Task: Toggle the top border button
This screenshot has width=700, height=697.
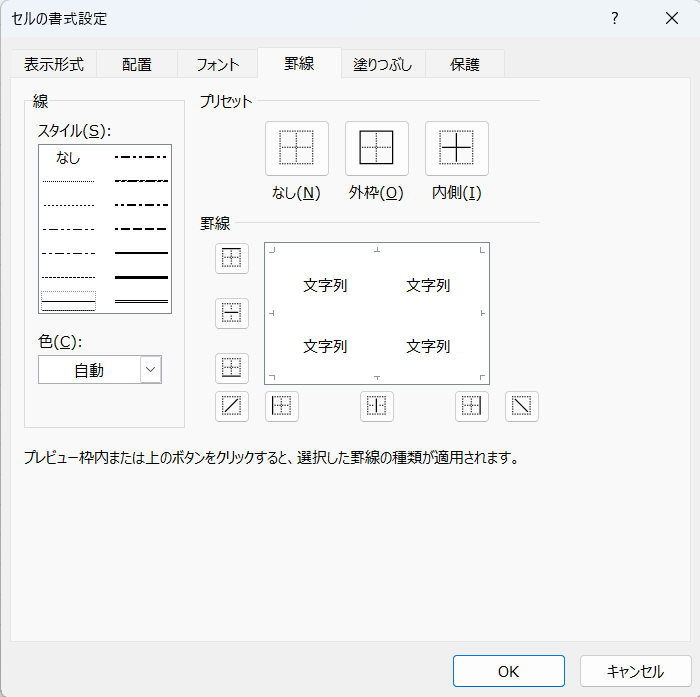Action: 232,258
